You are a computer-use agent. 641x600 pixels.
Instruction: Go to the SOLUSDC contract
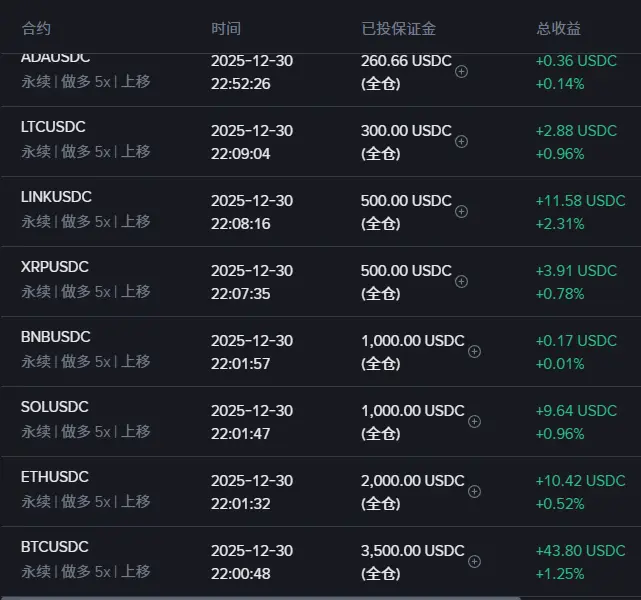click(x=55, y=407)
